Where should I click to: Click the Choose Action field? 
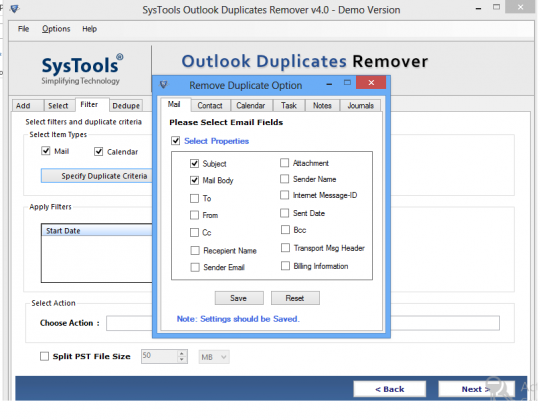tap(303, 323)
